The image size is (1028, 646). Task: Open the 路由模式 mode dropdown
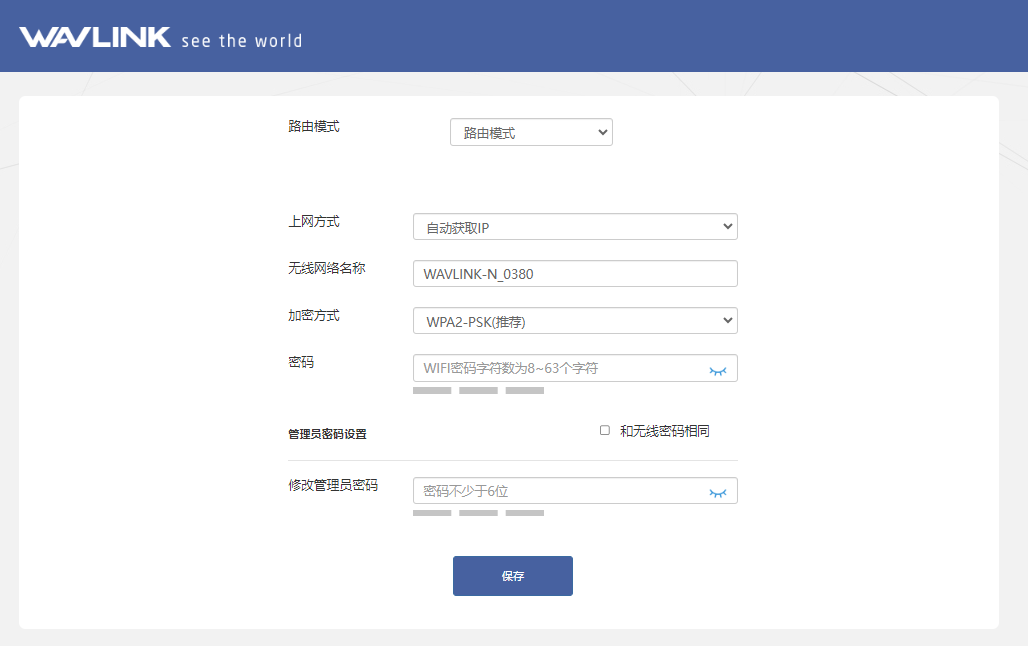[x=530, y=132]
